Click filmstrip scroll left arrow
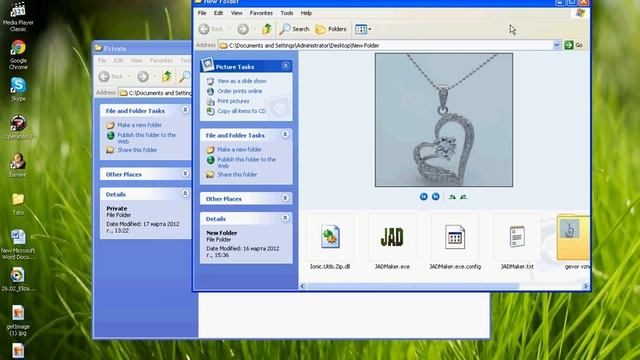Viewport: 640px width, 360px height. click(x=302, y=286)
